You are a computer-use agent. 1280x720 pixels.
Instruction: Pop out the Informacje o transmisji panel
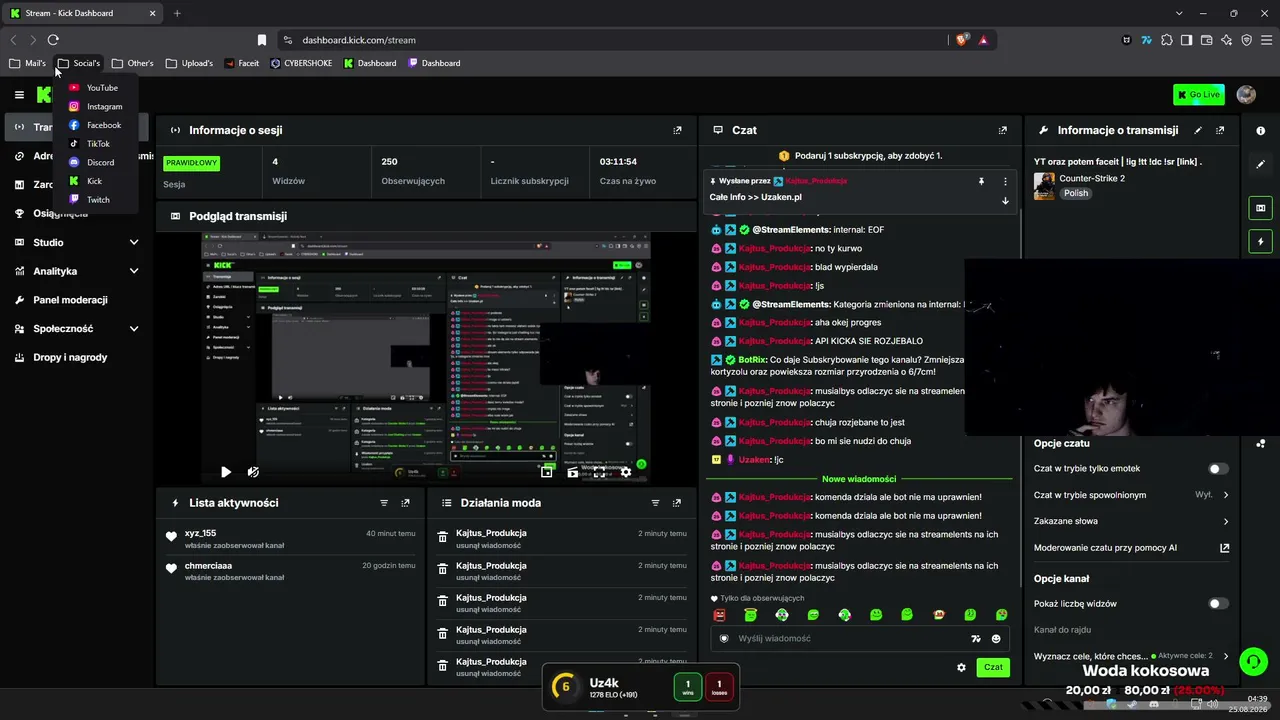tap(1220, 130)
